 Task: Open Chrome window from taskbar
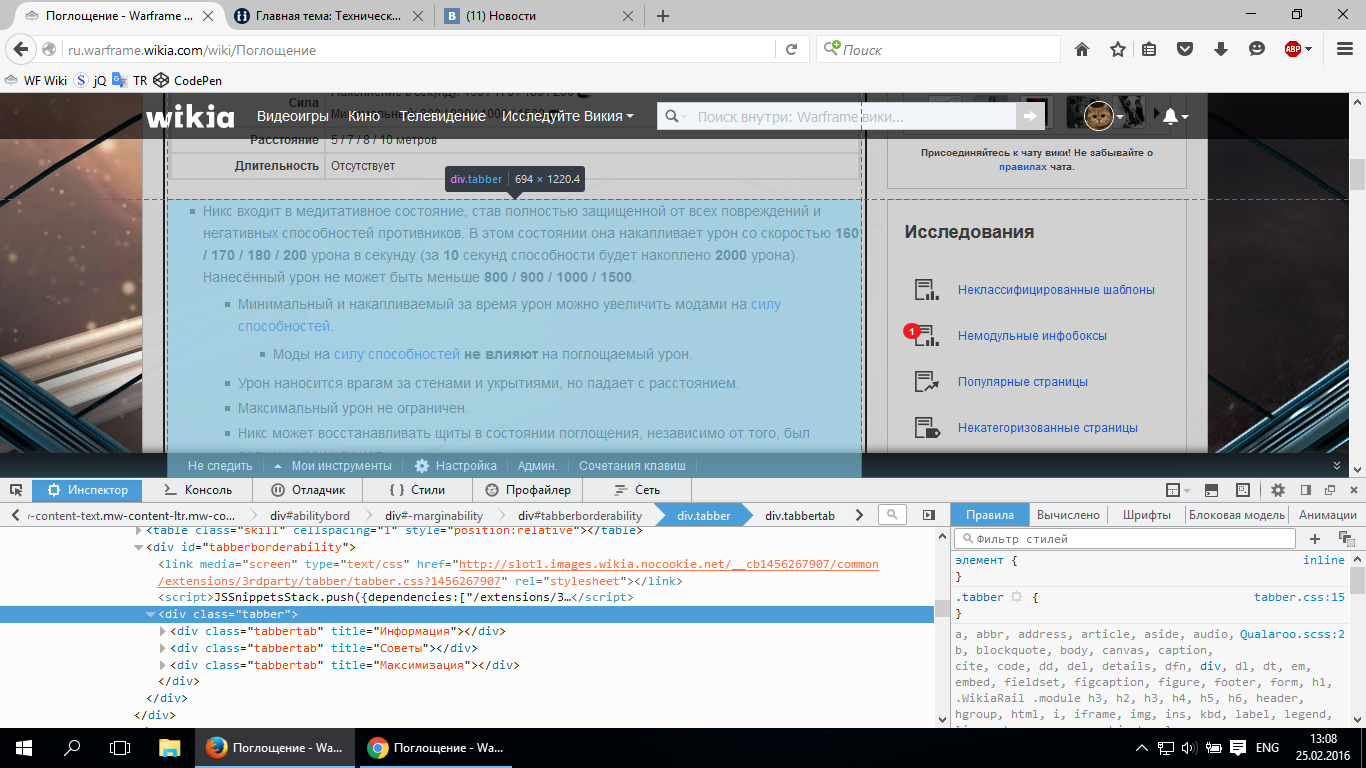point(434,748)
